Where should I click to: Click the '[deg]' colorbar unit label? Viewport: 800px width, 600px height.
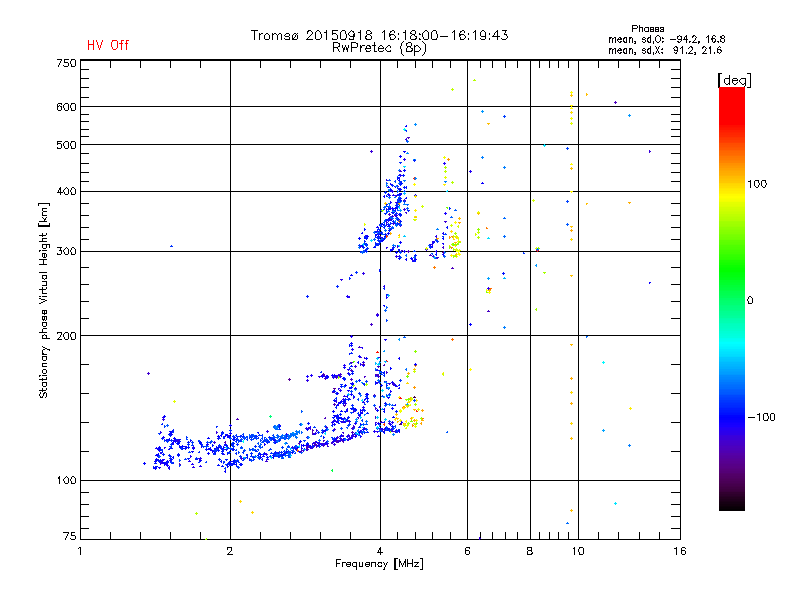click(x=734, y=80)
